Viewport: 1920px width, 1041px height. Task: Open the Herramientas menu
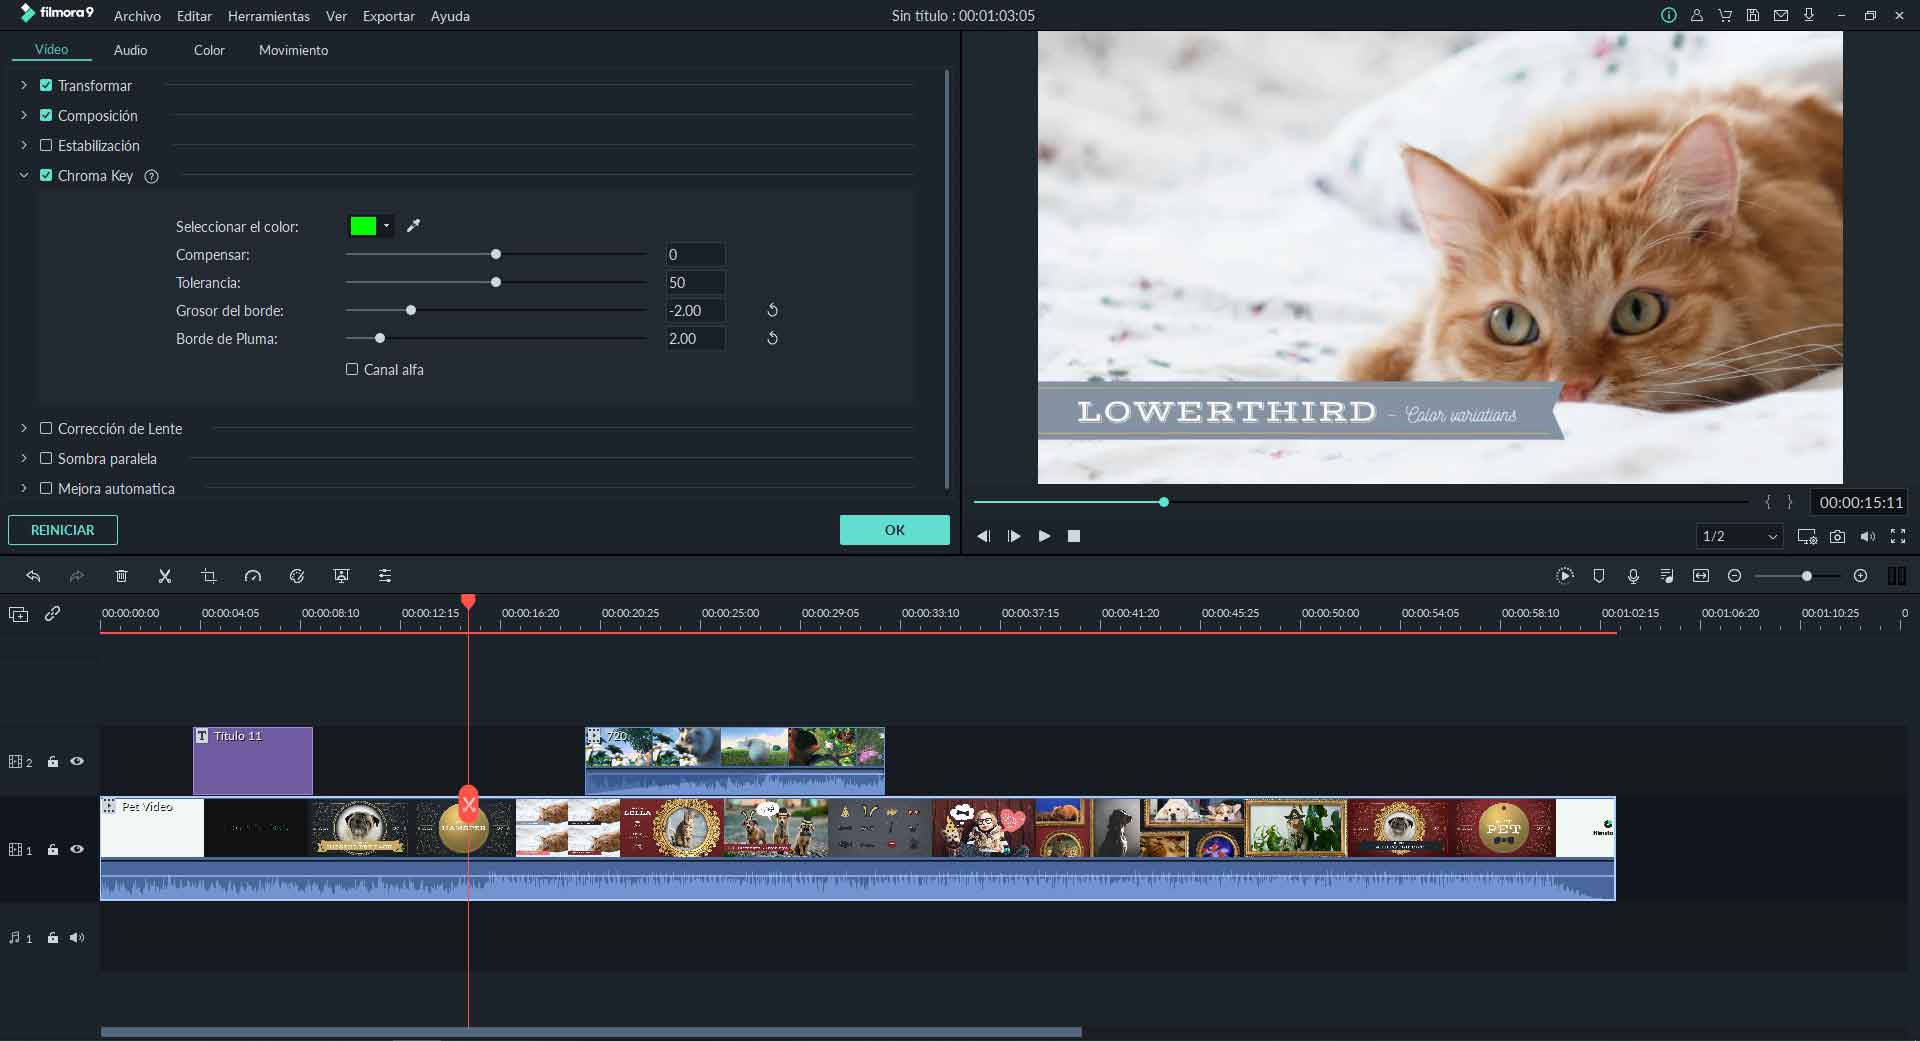tap(268, 16)
